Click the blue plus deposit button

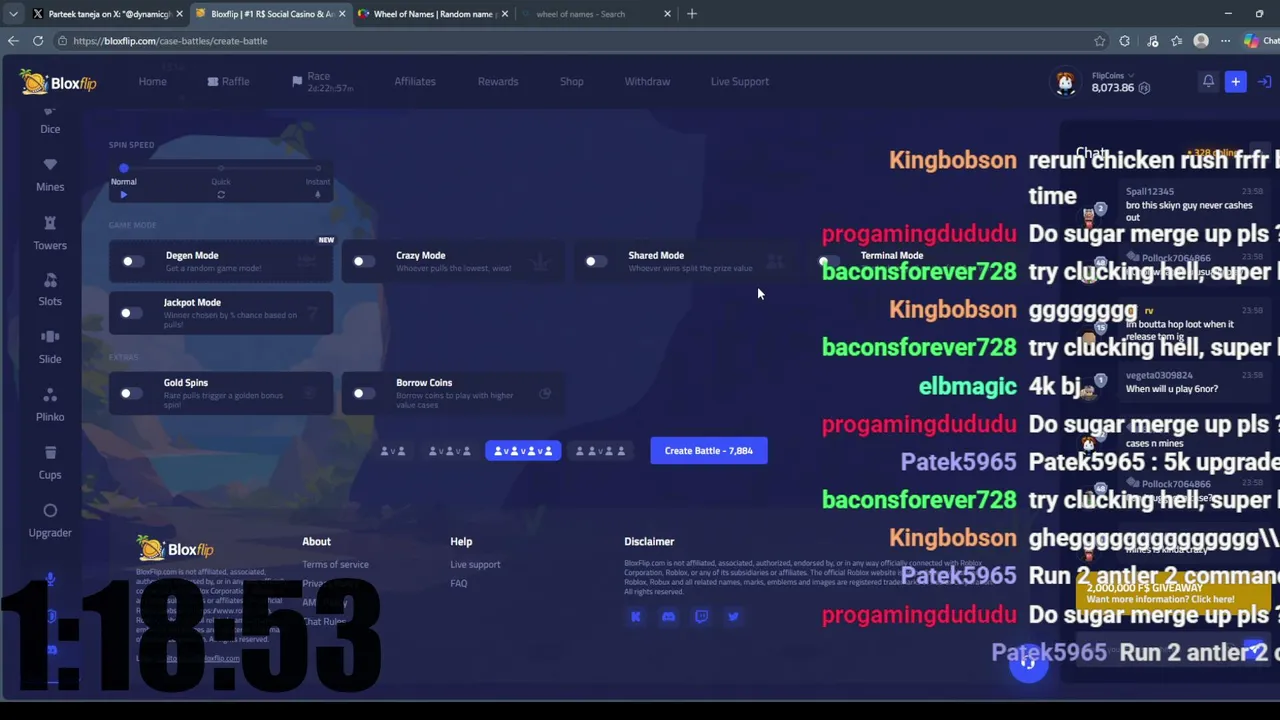point(1235,82)
